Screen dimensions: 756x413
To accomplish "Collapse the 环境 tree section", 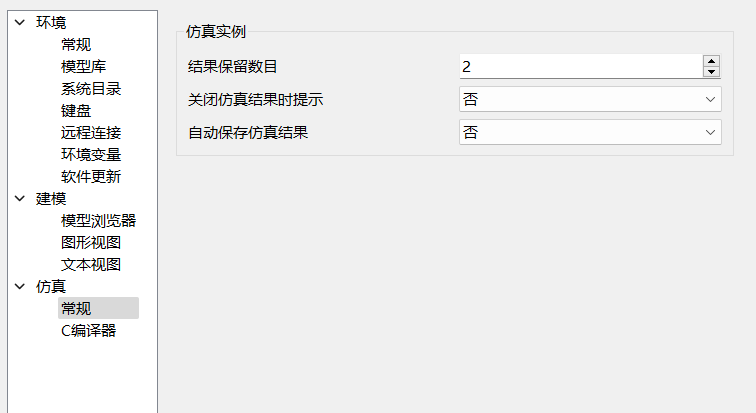I will pos(20,22).
